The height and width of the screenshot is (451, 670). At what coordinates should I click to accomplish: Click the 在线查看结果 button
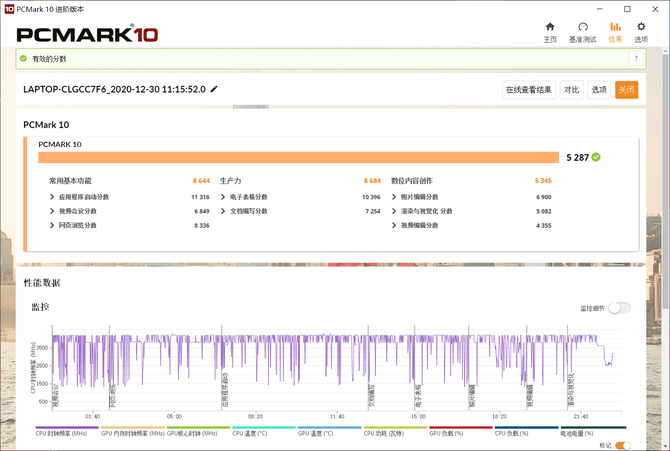pos(529,90)
